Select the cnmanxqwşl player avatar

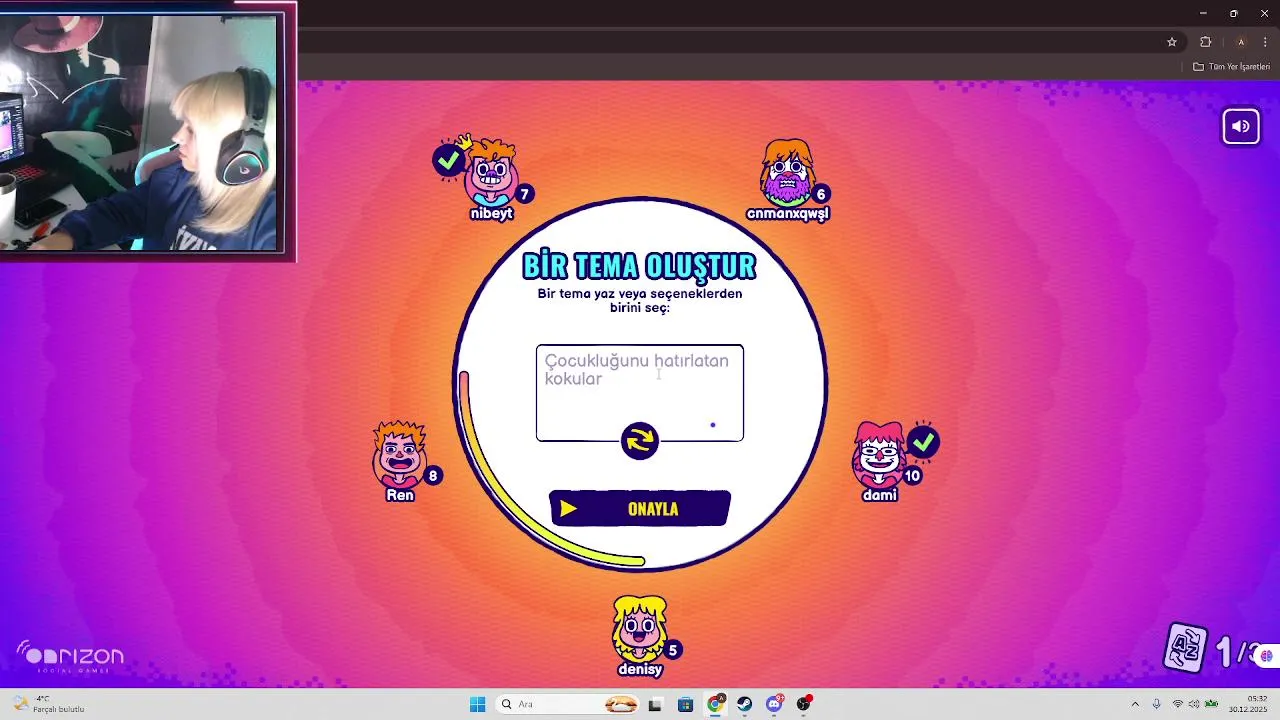tap(788, 172)
